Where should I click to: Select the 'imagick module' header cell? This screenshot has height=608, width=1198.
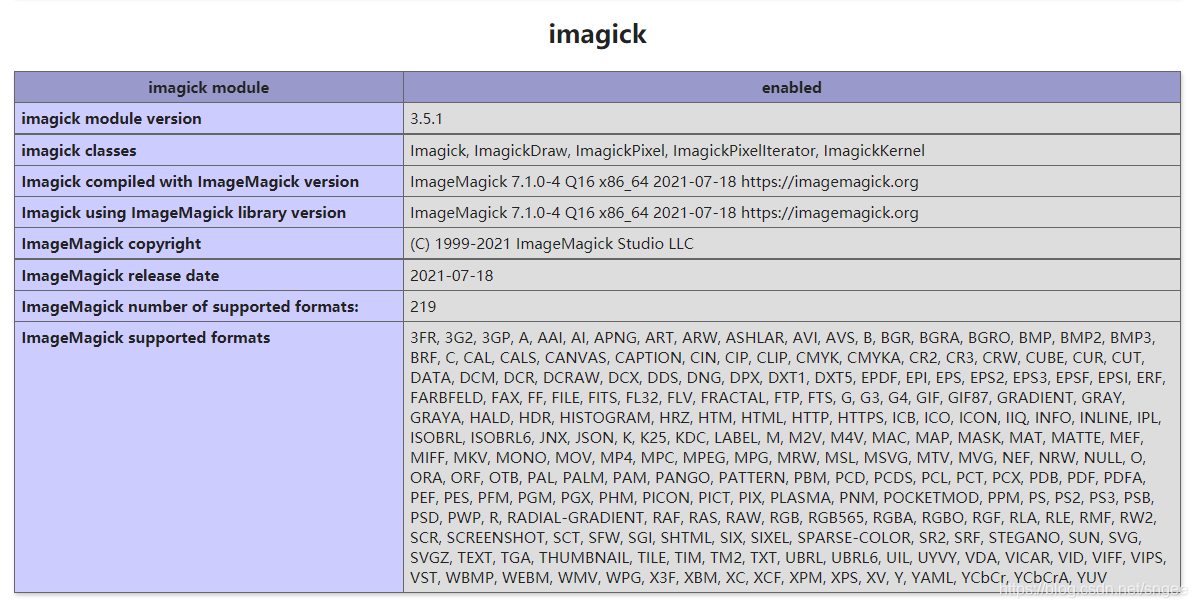pos(209,87)
